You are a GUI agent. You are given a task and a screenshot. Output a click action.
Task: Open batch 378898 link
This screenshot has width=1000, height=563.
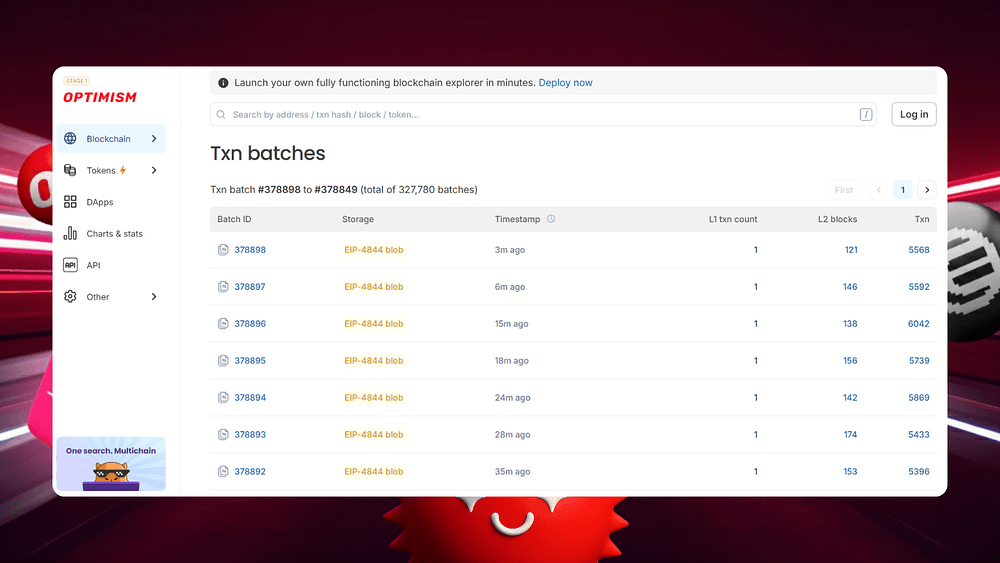250,250
